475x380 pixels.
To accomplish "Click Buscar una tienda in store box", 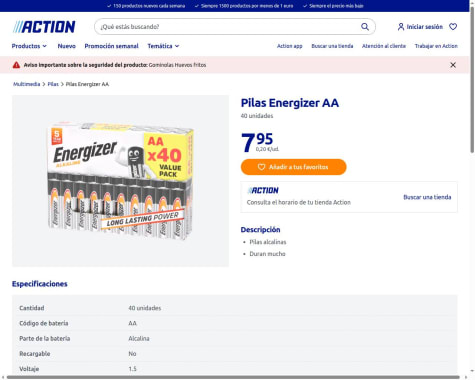I will pyautogui.click(x=427, y=197).
